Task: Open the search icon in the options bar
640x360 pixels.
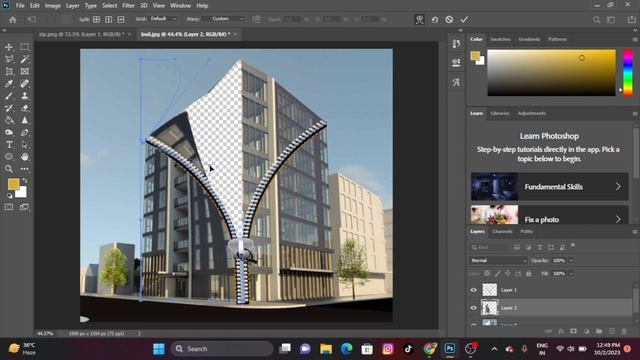Action: (x=596, y=20)
